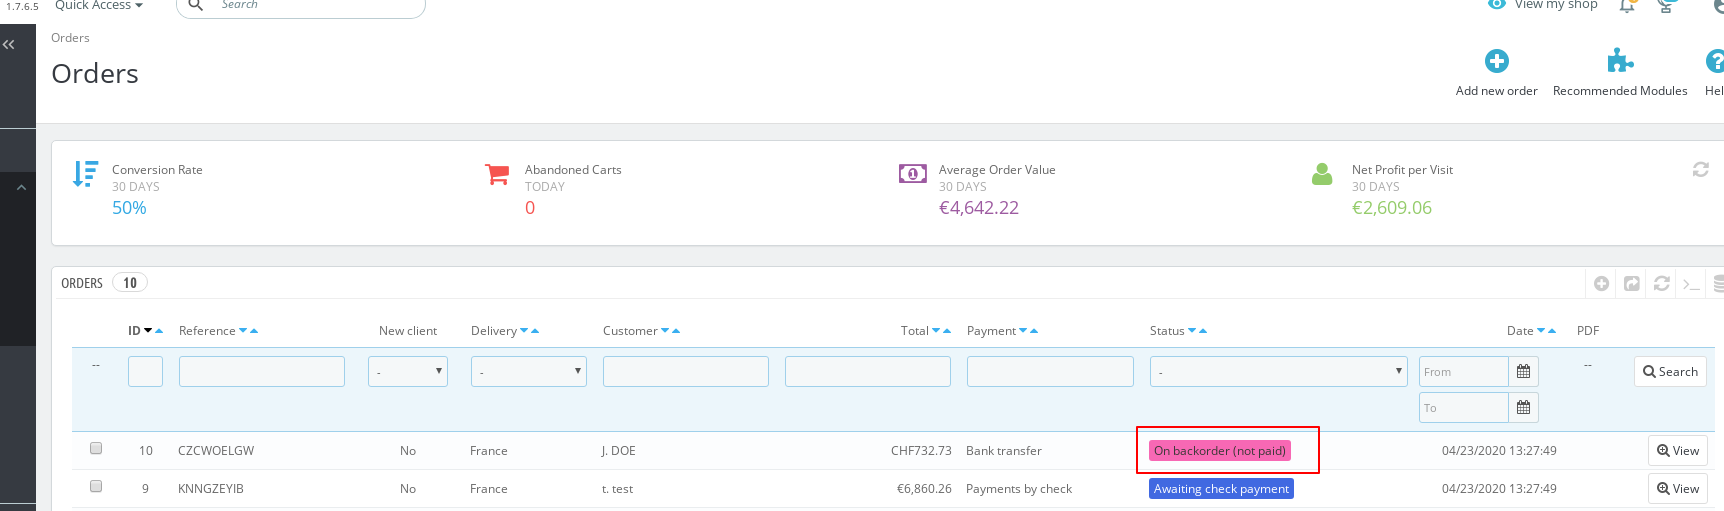Viewport: 1724px width, 511px height.
Task: Collapse the sidebar with double chevron
Action: pyautogui.click(x=9, y=44)
